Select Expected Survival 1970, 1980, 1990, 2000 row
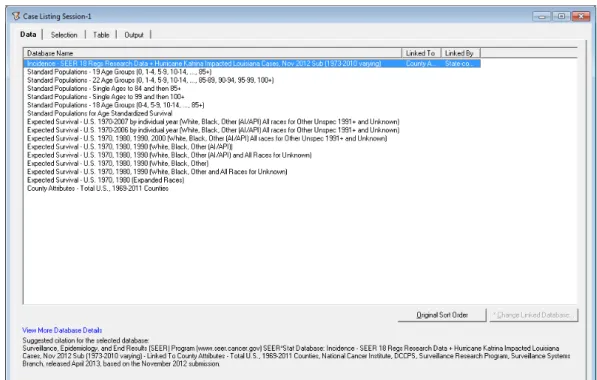Image resolution: width=597 pixels, height=380 pixels. click(207, 139)
